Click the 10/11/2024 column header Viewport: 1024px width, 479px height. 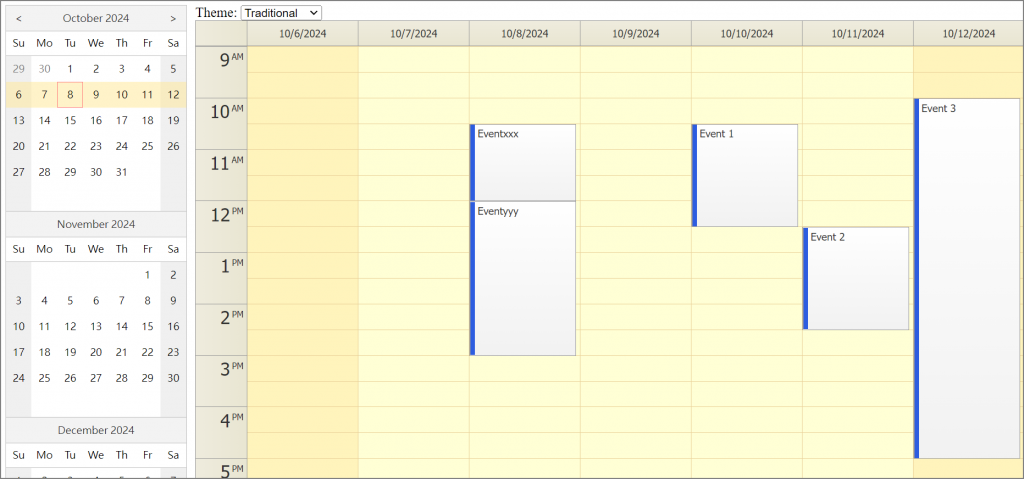tap(857, 33)
